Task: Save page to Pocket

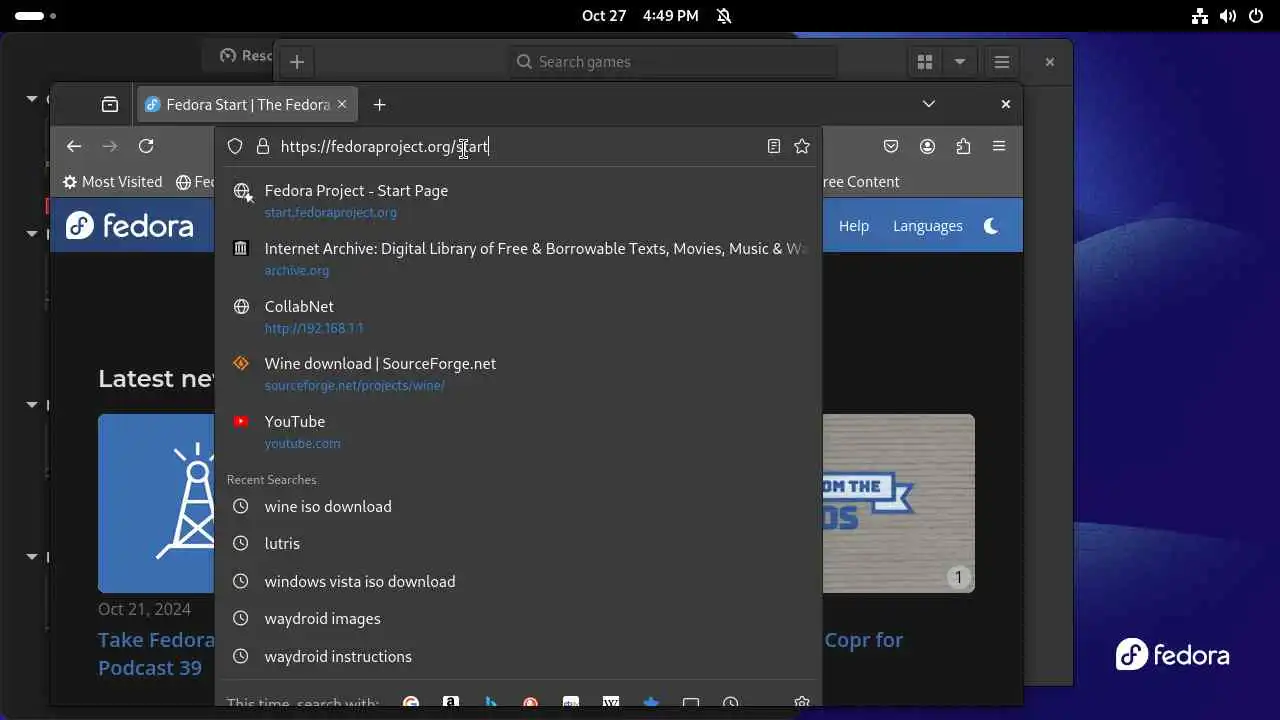Action: pyautogui.click(x=891, y=146)
